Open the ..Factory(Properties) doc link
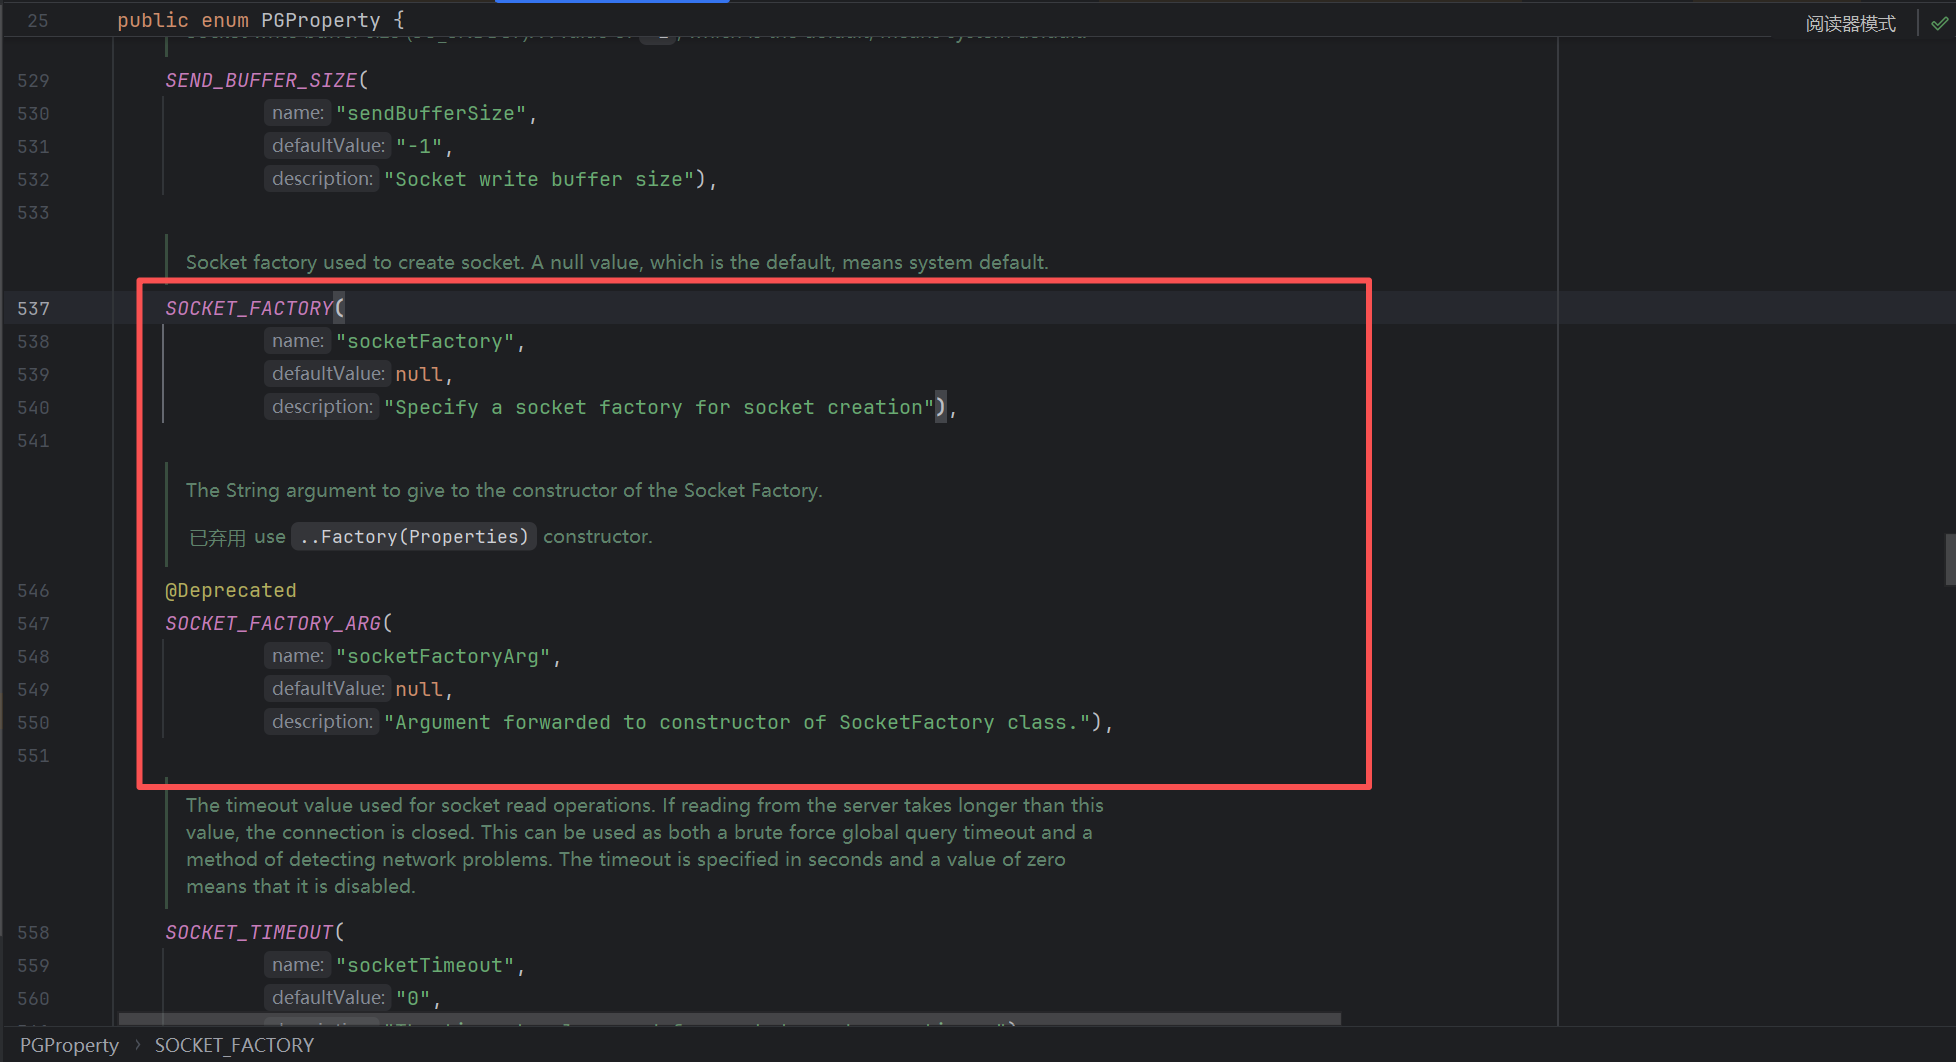The height and width of the screenshot is (1062, 1956). (x=414, y=537)
